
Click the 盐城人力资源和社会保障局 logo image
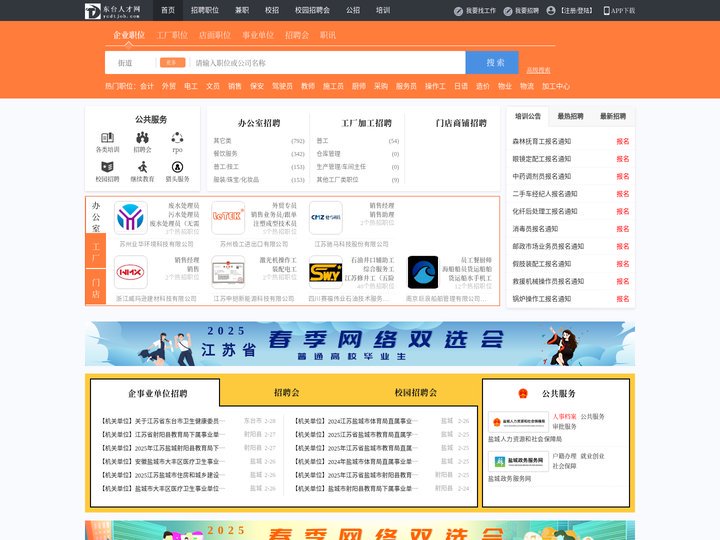[x=518, y=422]
